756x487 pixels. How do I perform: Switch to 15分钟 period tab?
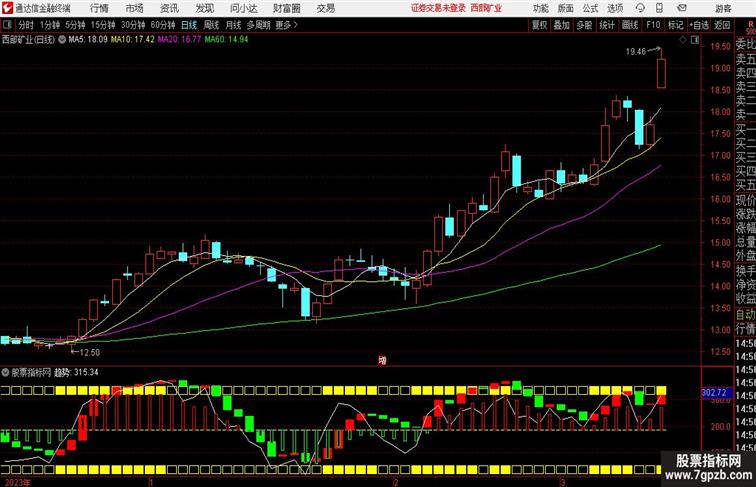[x=103, y=25]
